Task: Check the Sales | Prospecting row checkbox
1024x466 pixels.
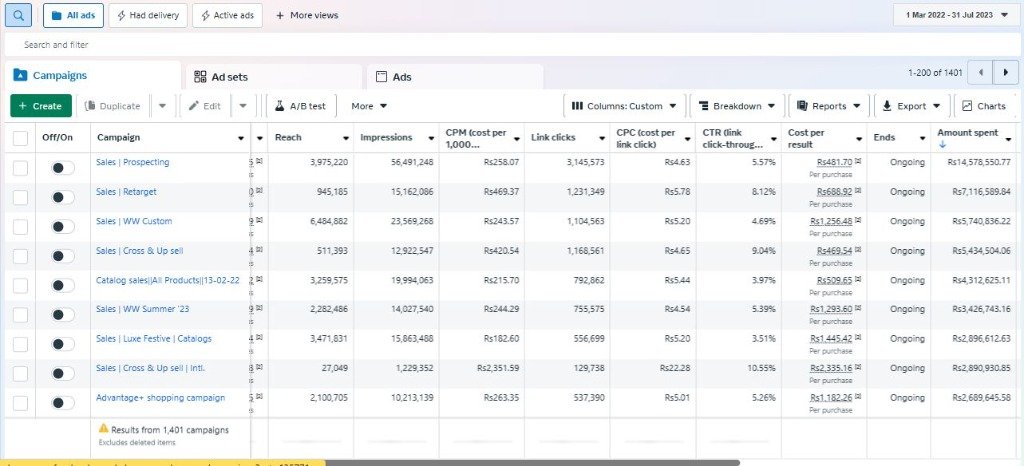Action: coord(20,168)
